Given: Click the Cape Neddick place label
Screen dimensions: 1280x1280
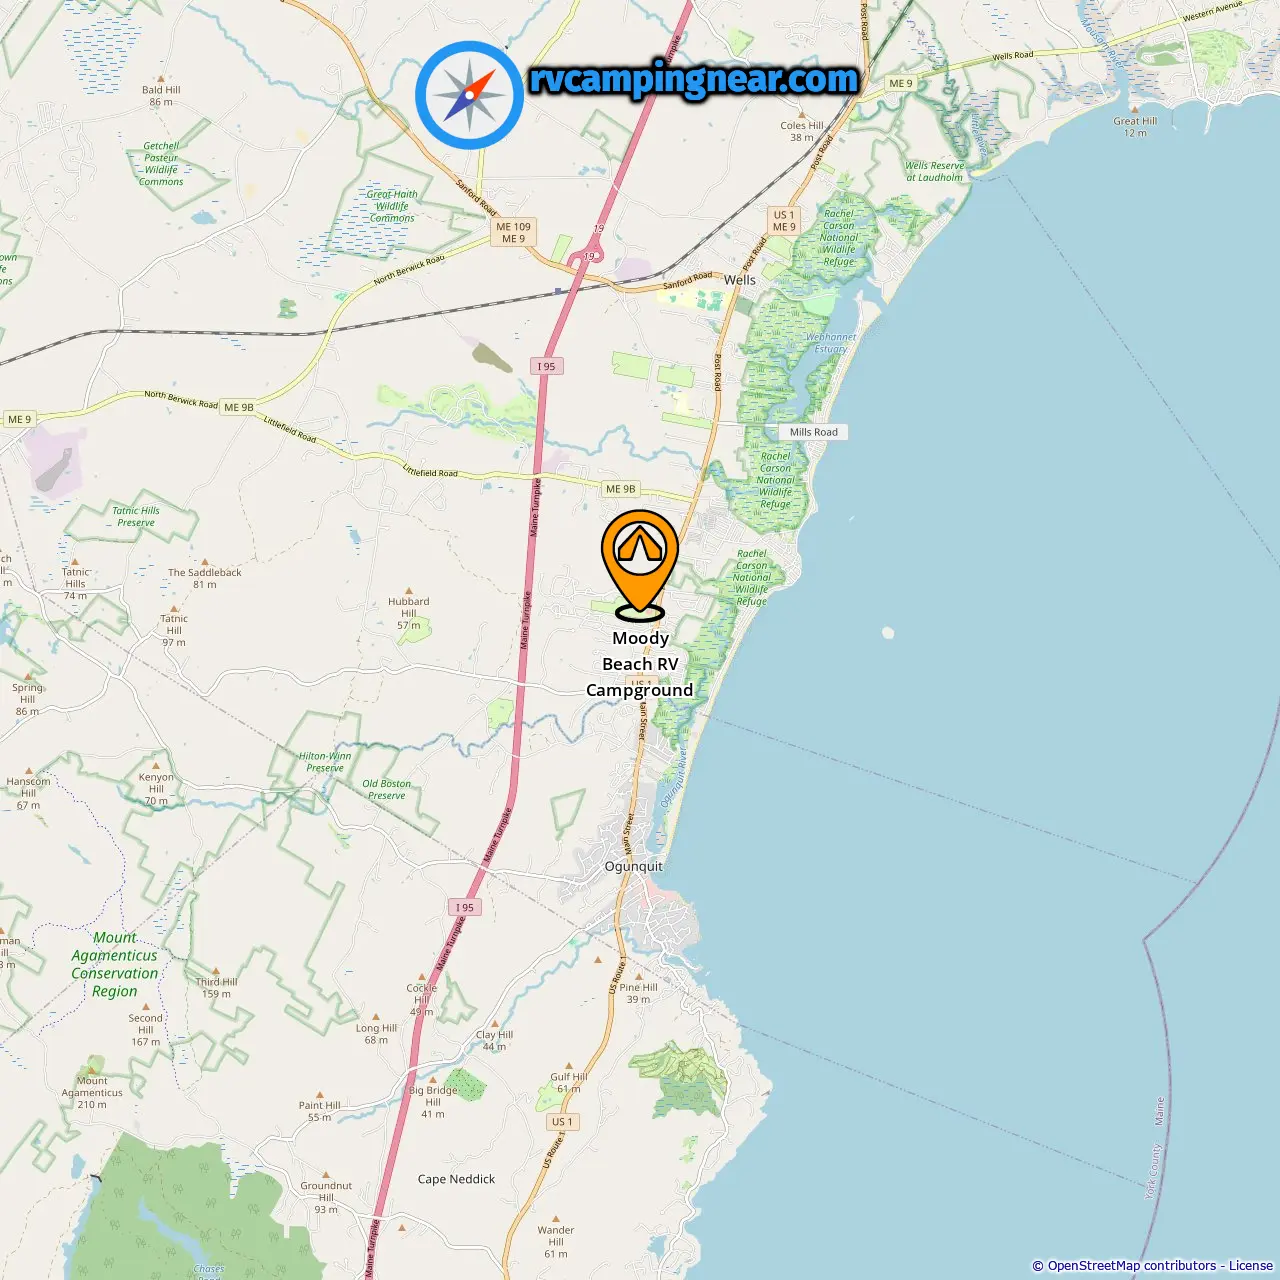Looking at the screenshot, I should tap(456, 1179).
